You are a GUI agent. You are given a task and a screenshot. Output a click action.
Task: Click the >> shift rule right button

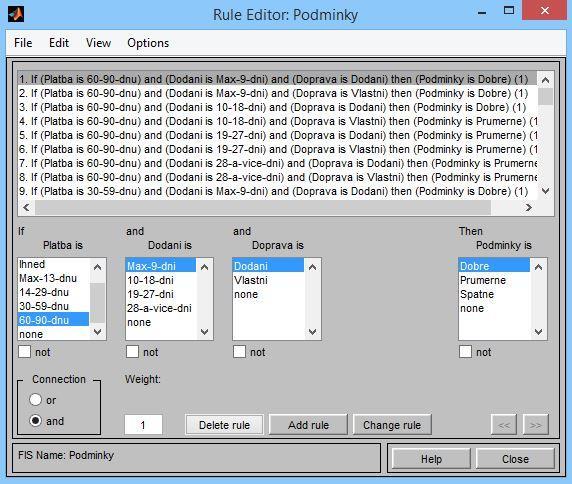point(536,425)
